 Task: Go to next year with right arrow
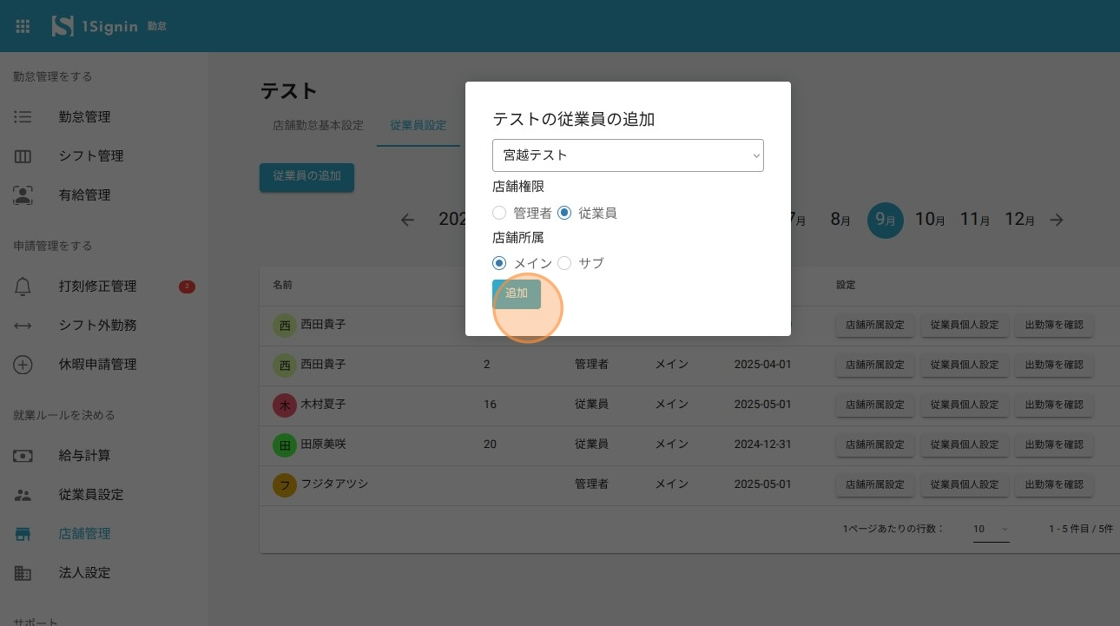1056,220
